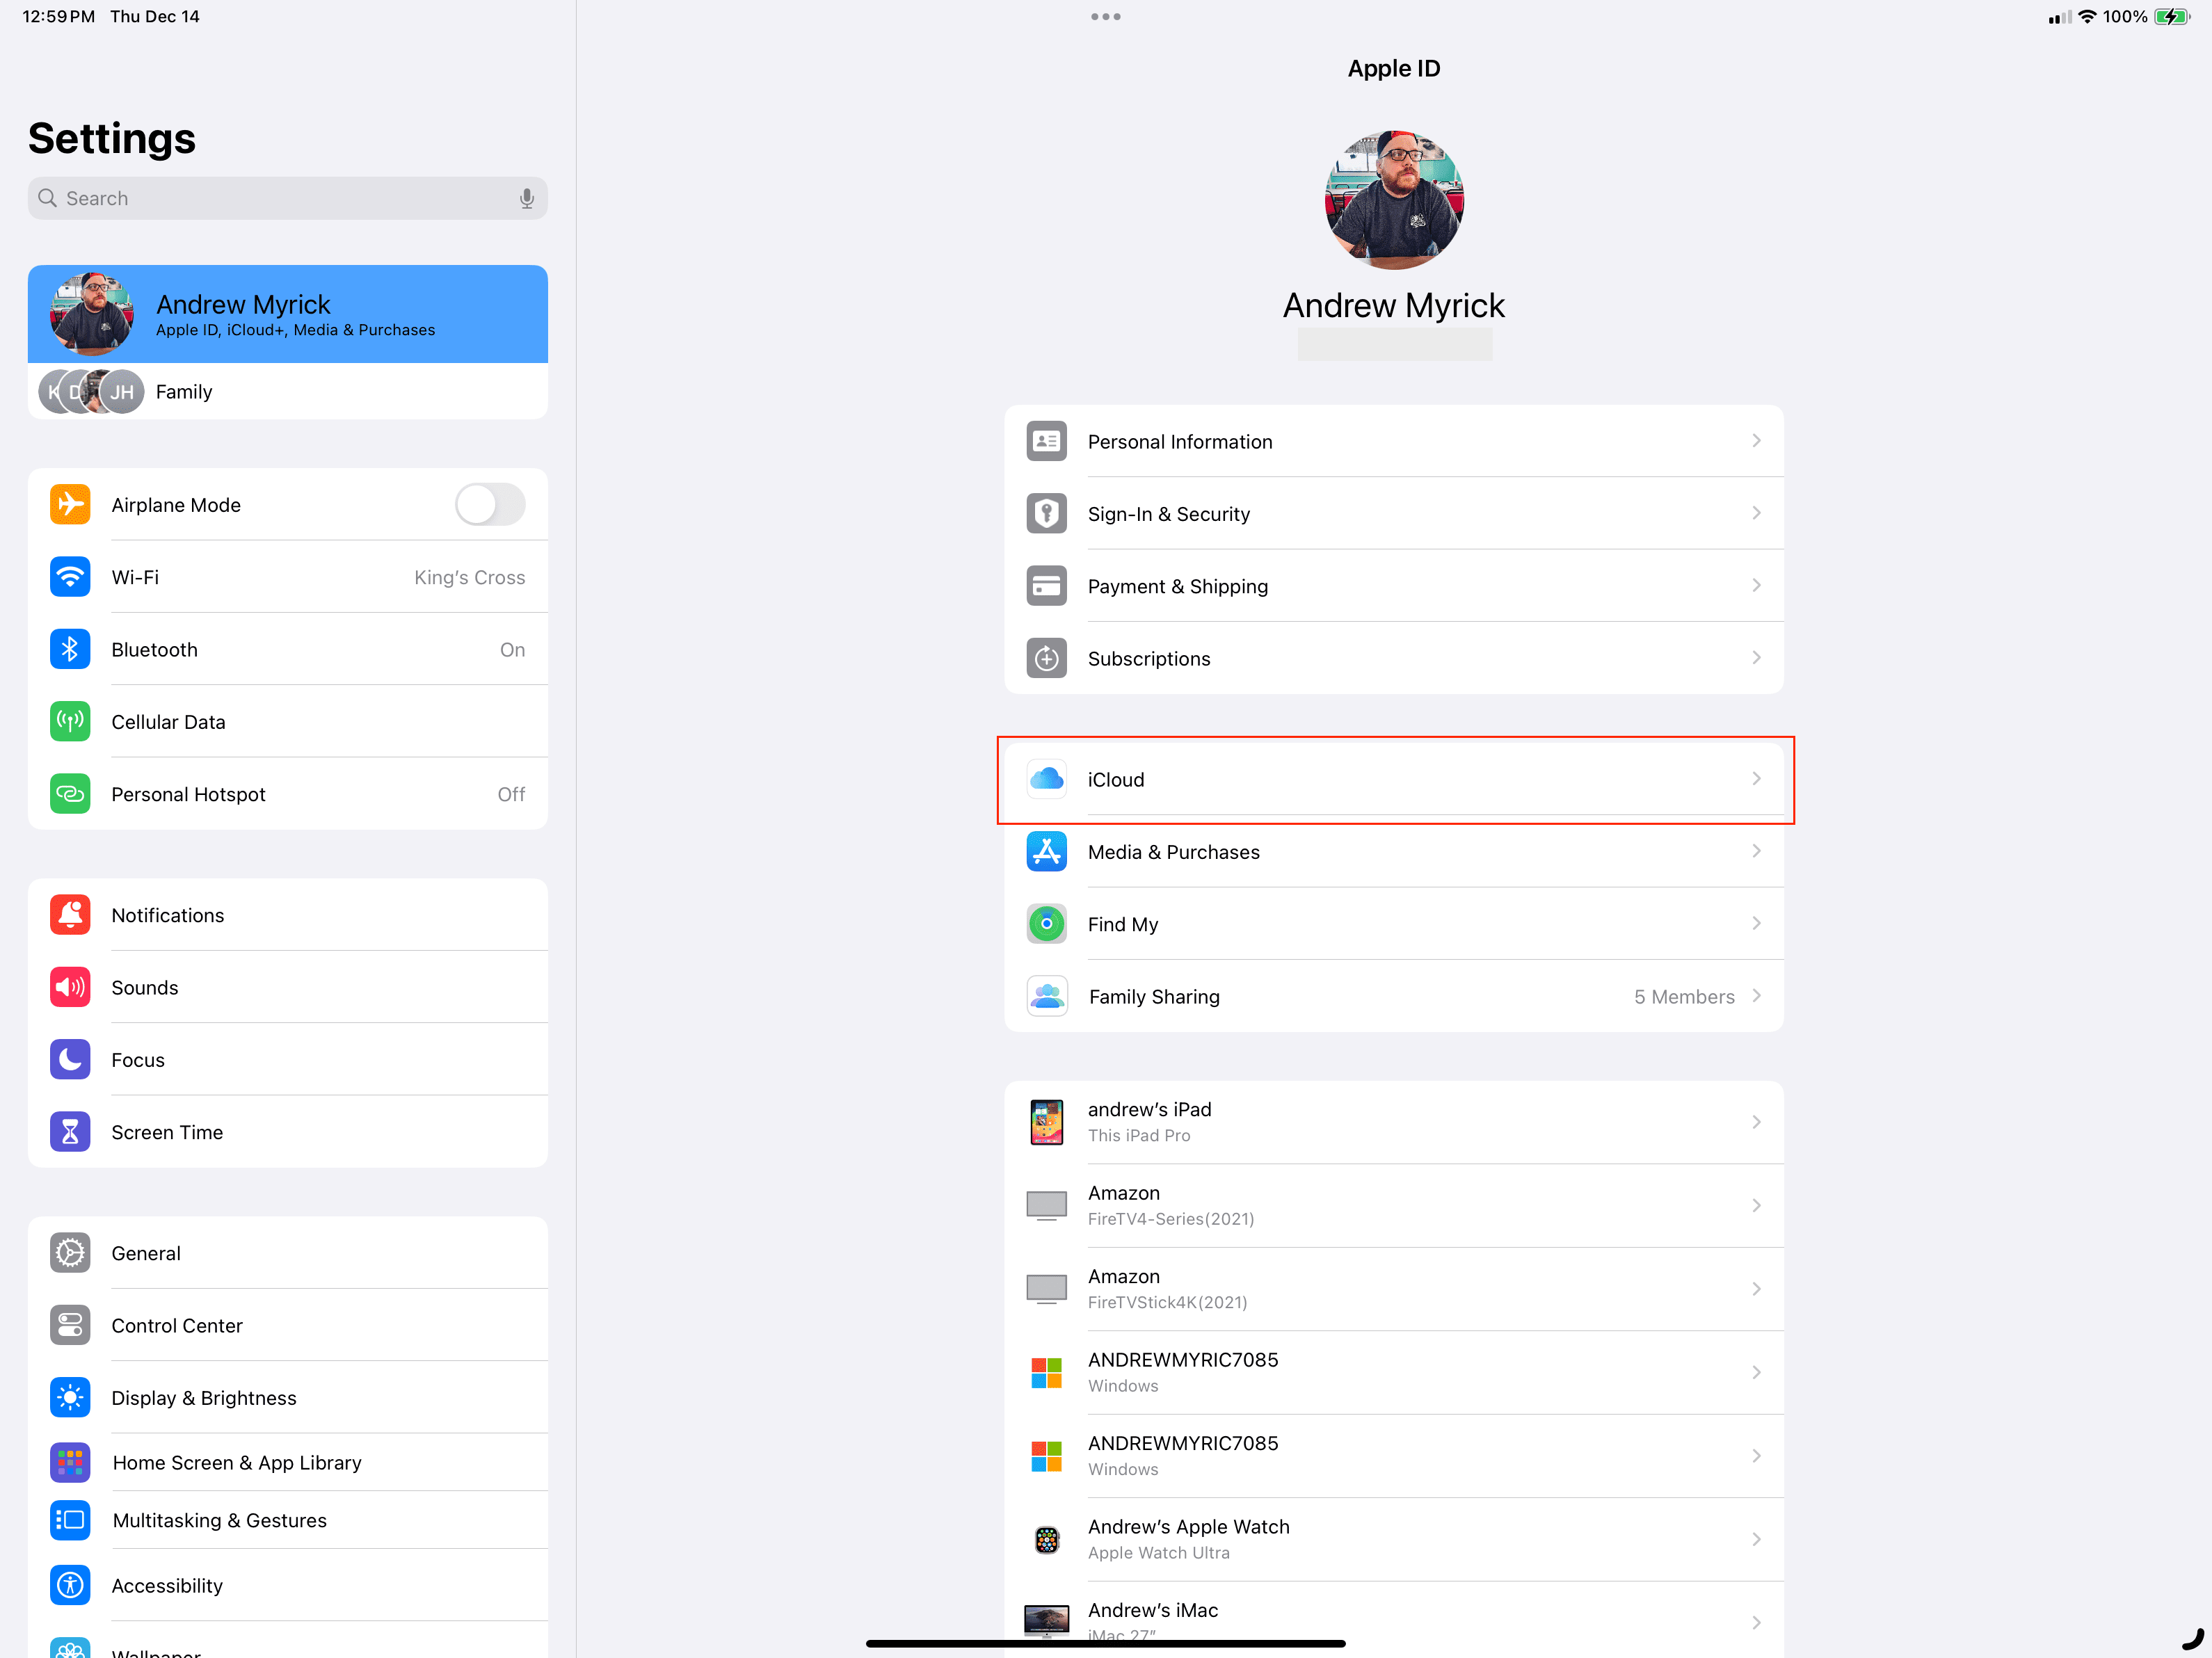The width and height of the screenshot is (2212, 1658).
Task: Expand the Personal Information row chevron
Action: (1756, 441)
